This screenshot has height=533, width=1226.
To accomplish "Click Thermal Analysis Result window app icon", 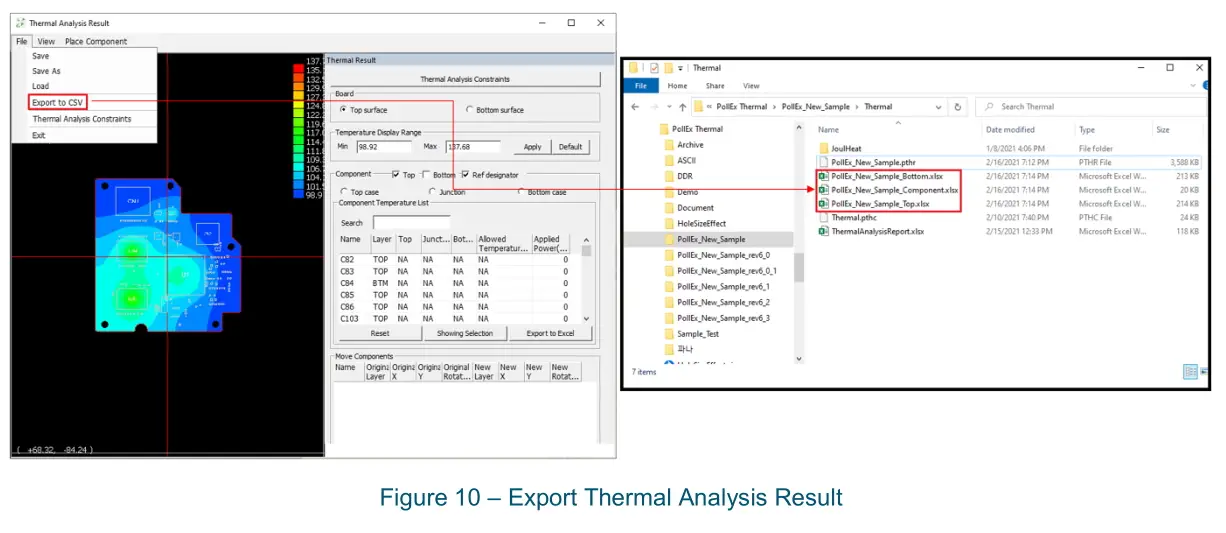I will click(20, 23).
